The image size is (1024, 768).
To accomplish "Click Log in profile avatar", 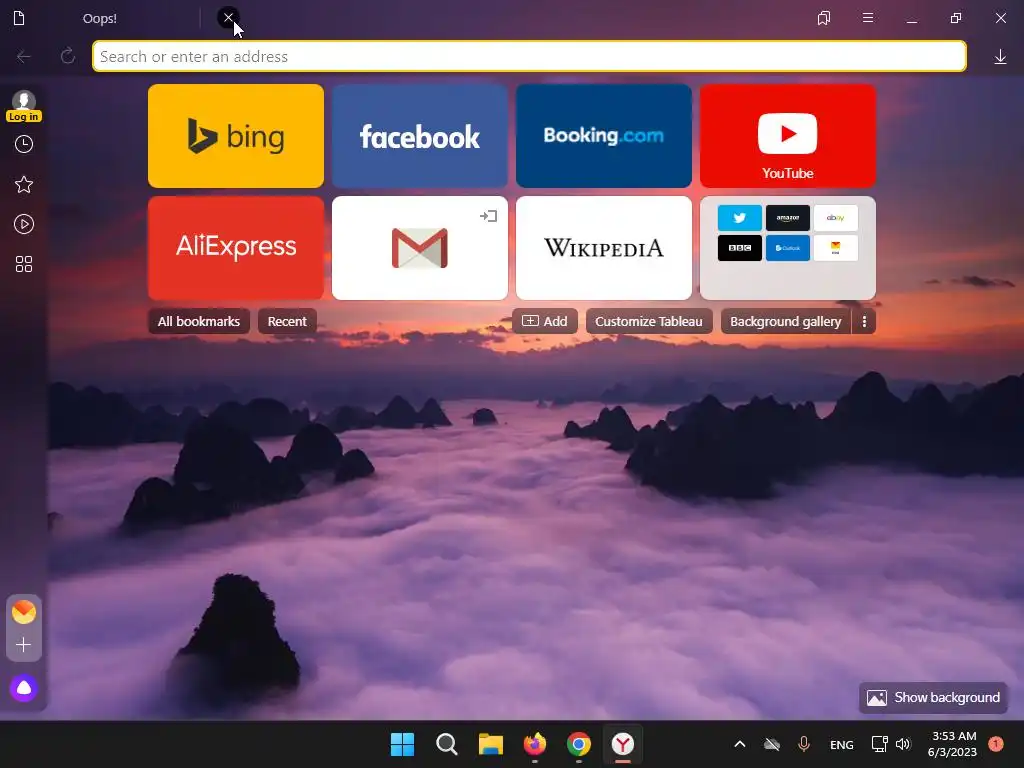I will (24, 106).
